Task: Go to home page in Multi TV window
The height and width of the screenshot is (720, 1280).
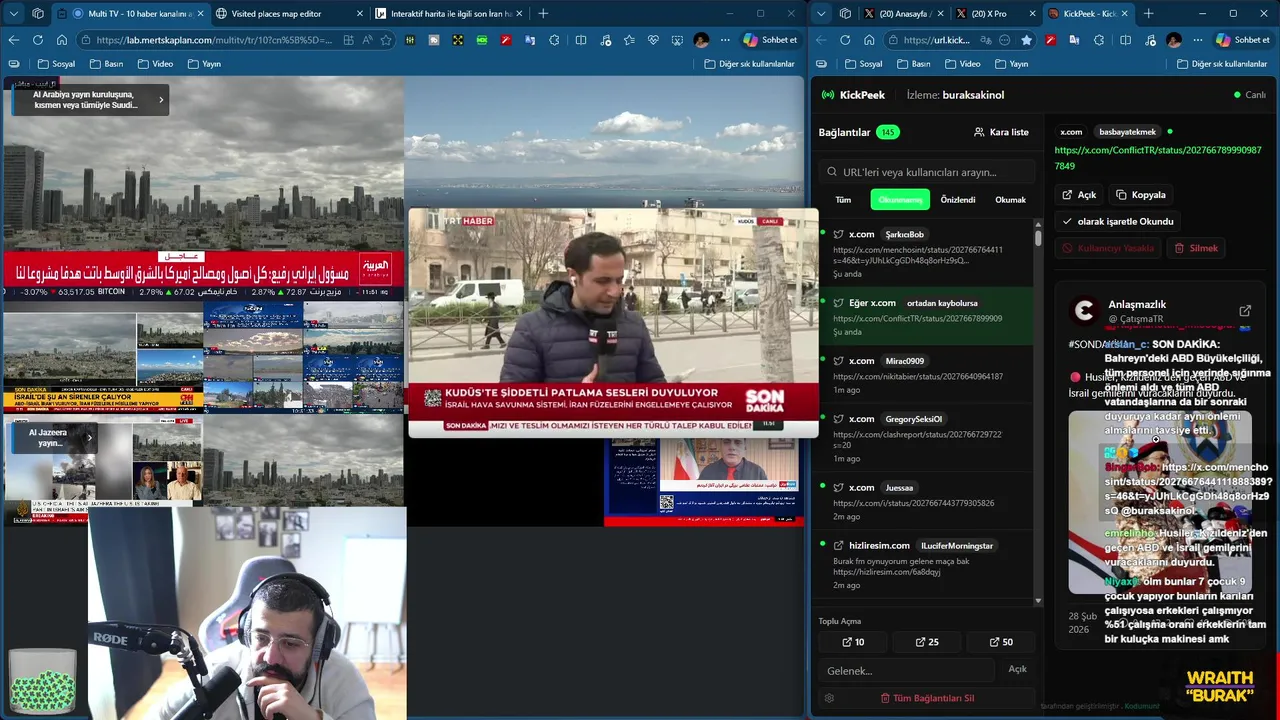Action: [62, 40]
